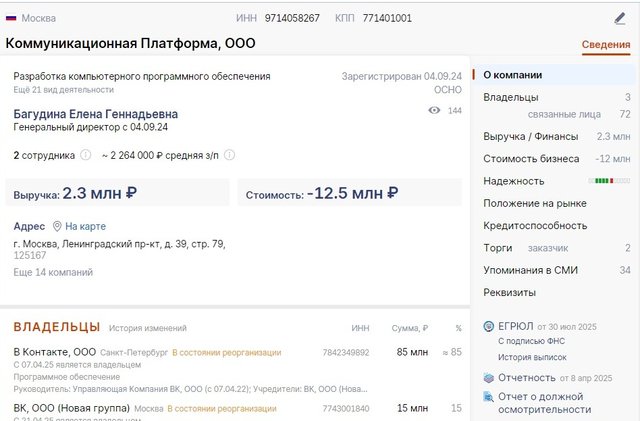Viewport: 640px width, 421px height.
Task: Click В состоянии реорганизации status of В Контакте
Action: (x=227, y=352)
